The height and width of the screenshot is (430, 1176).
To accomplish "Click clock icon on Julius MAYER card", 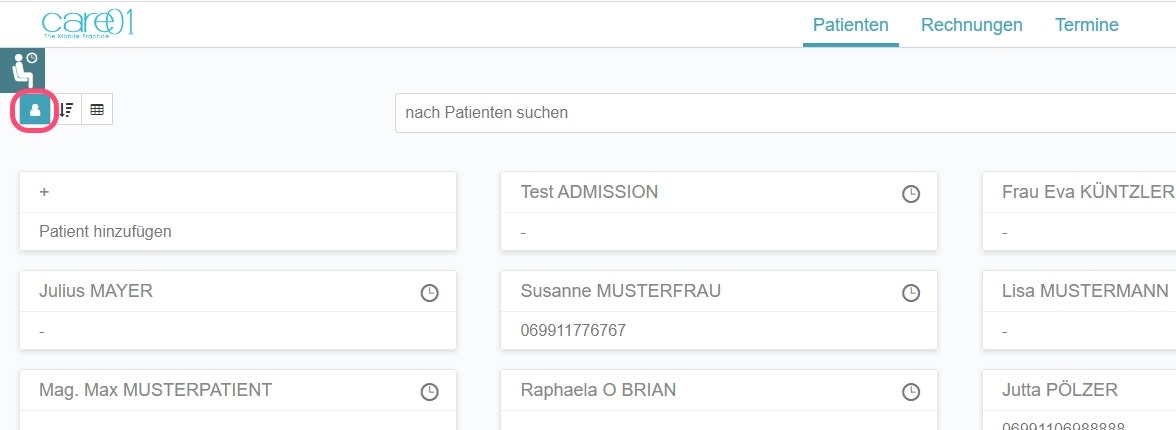I will (429, 293).
